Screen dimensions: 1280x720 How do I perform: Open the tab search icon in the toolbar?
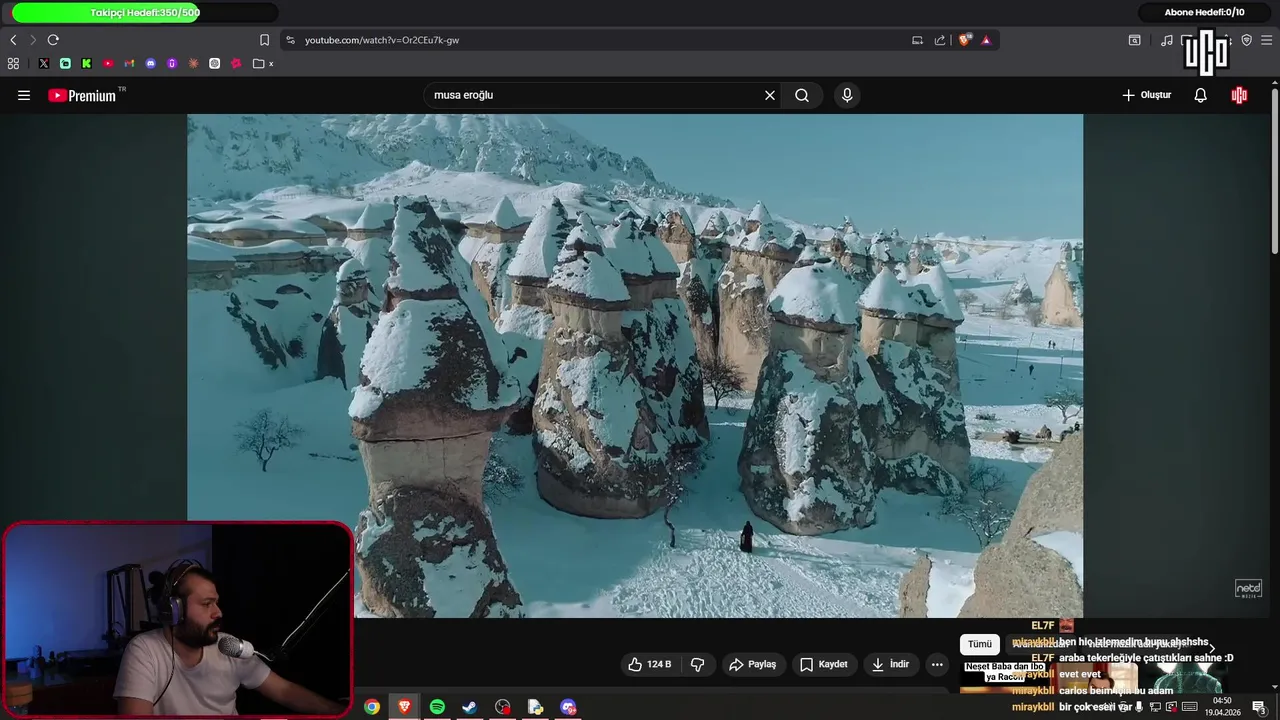pyautogui.click(x=1135, y=40)
